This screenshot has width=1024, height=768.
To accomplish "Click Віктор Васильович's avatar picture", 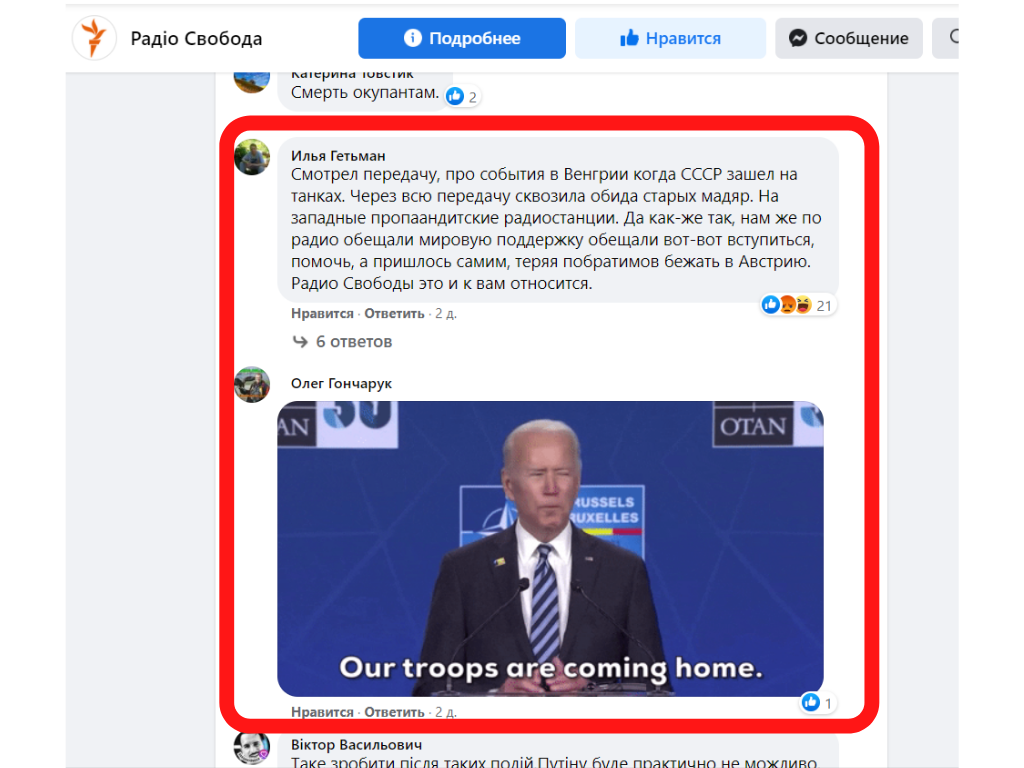I will pyautogui.click(x=252, y=748).
